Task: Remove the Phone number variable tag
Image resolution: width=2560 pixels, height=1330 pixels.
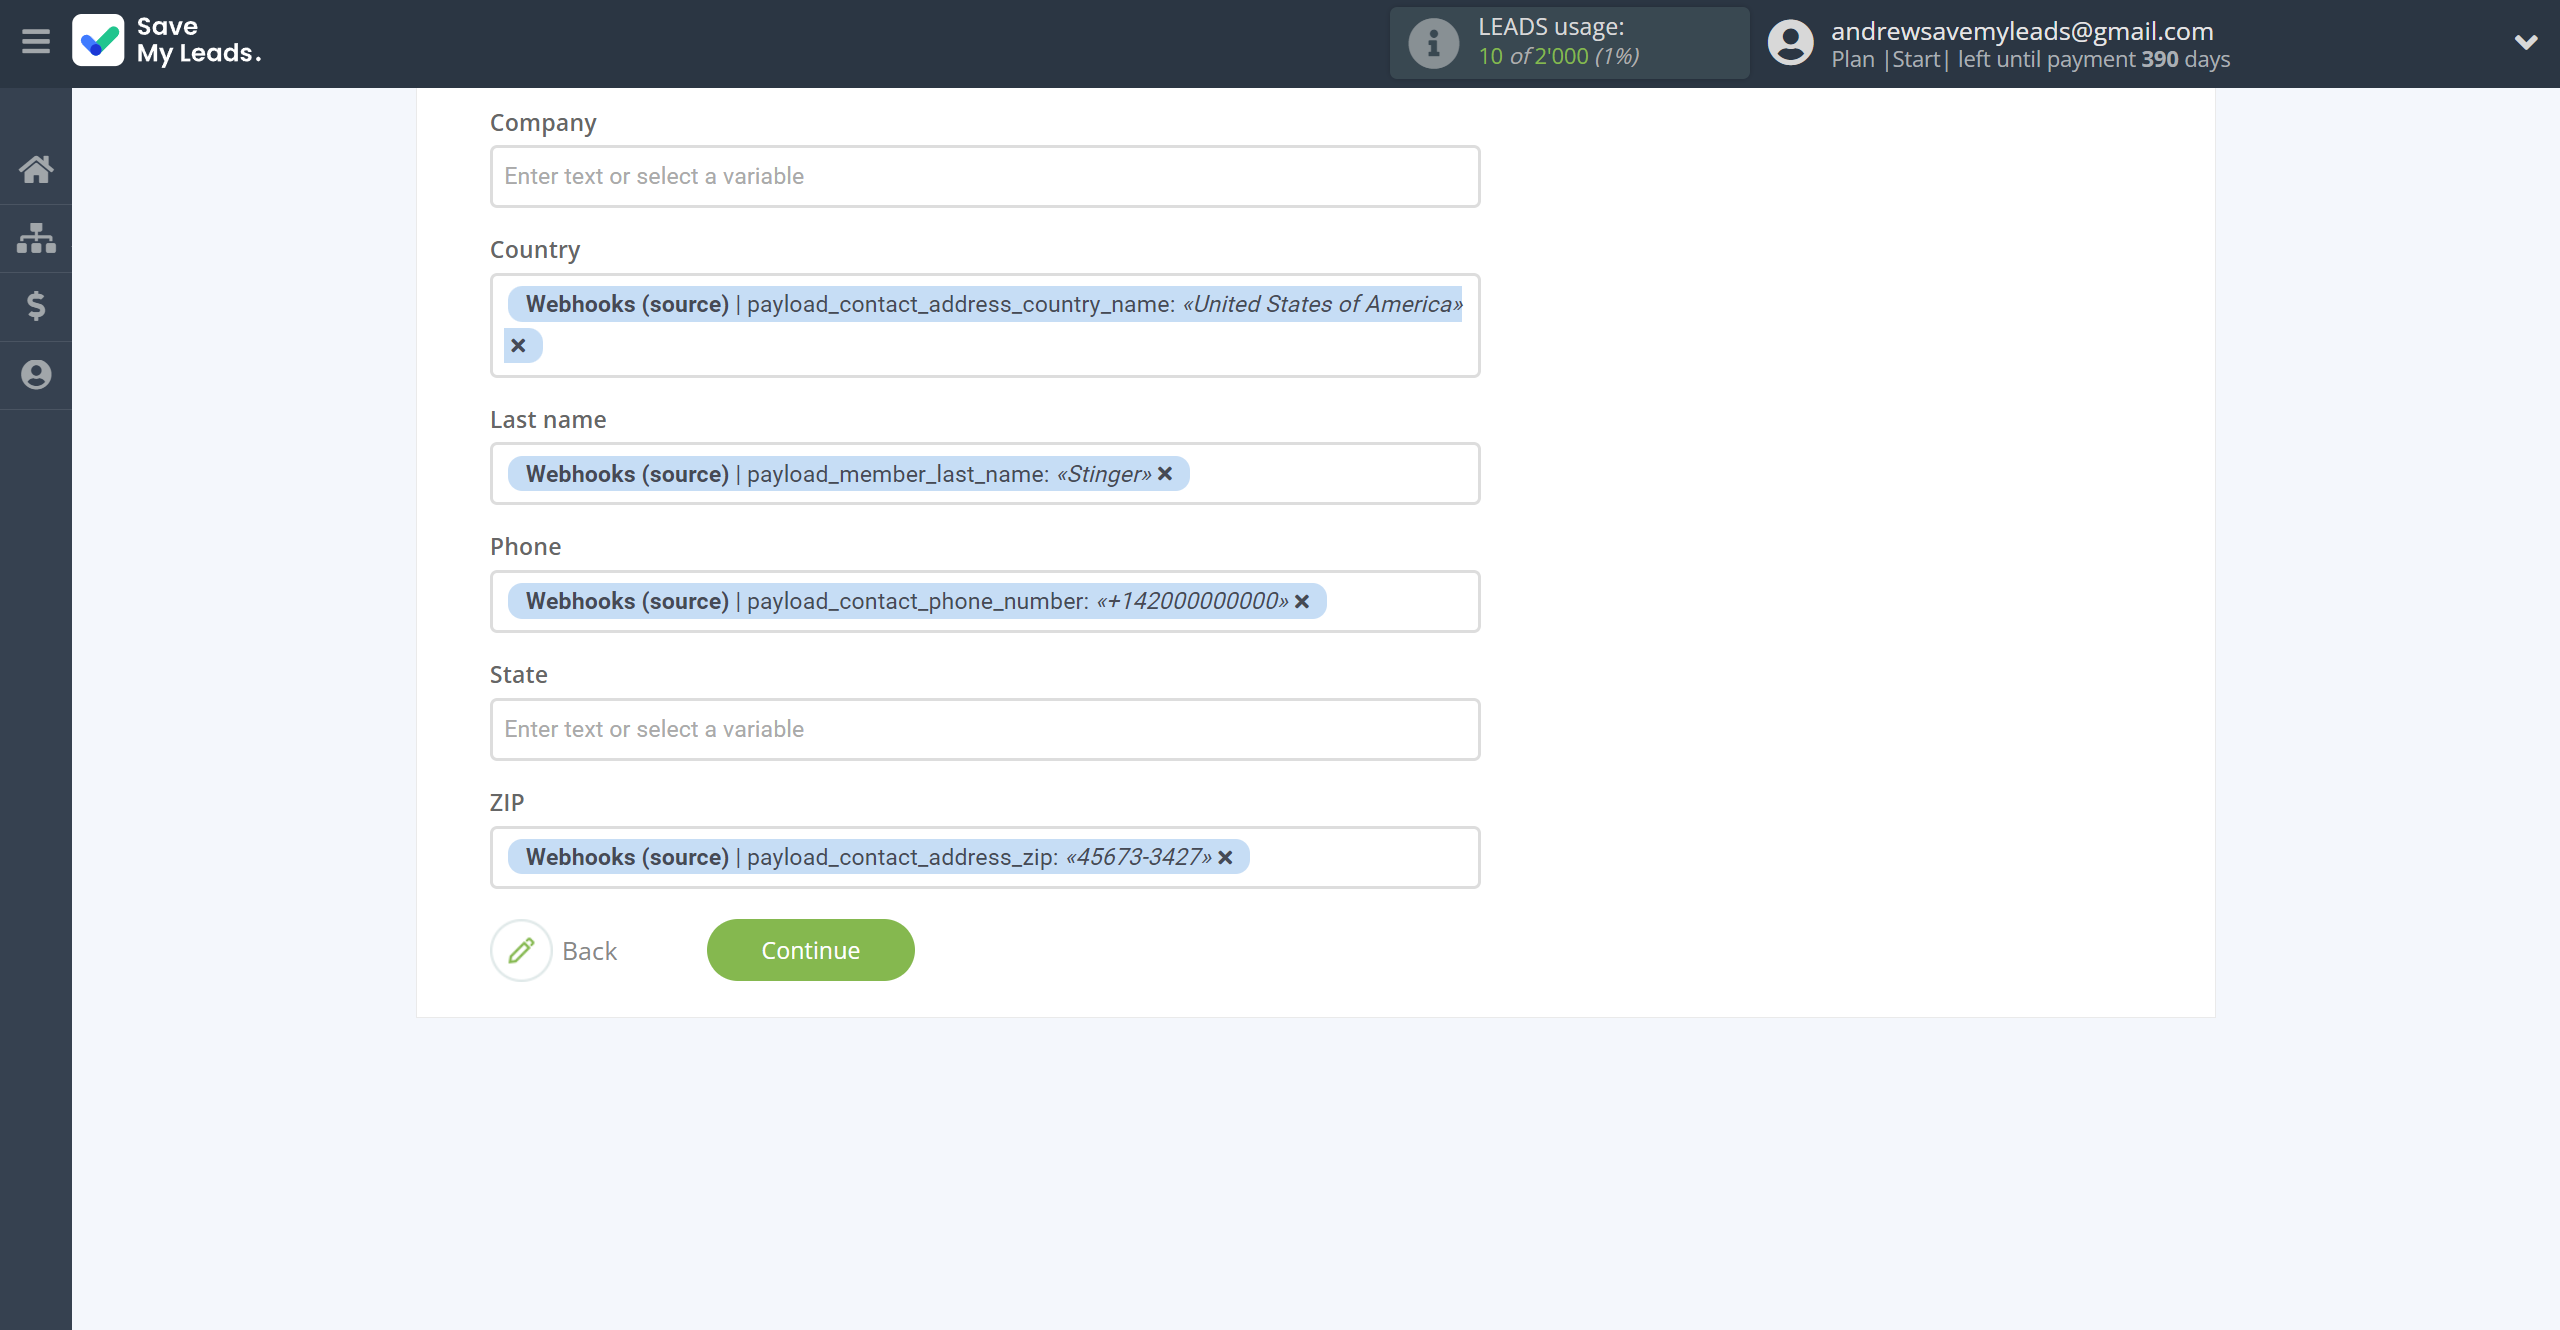Action: [x=1302, y=602]
